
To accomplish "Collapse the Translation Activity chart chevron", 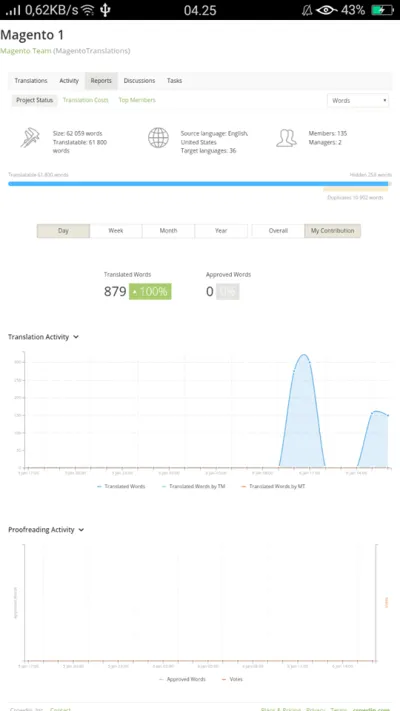I will [76, 337].
